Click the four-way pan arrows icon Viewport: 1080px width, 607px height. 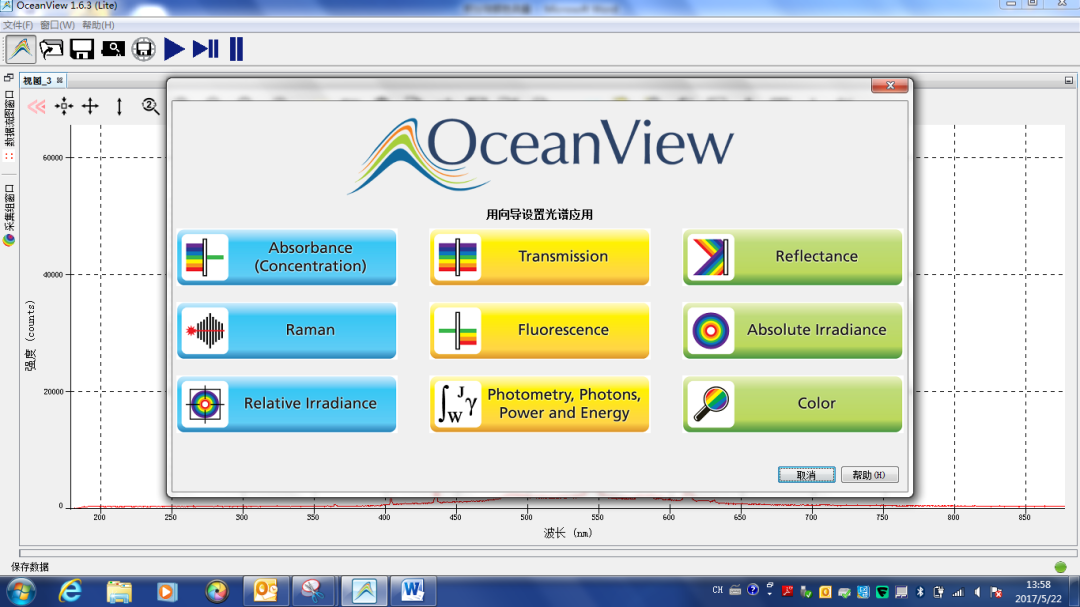(90, 106)
